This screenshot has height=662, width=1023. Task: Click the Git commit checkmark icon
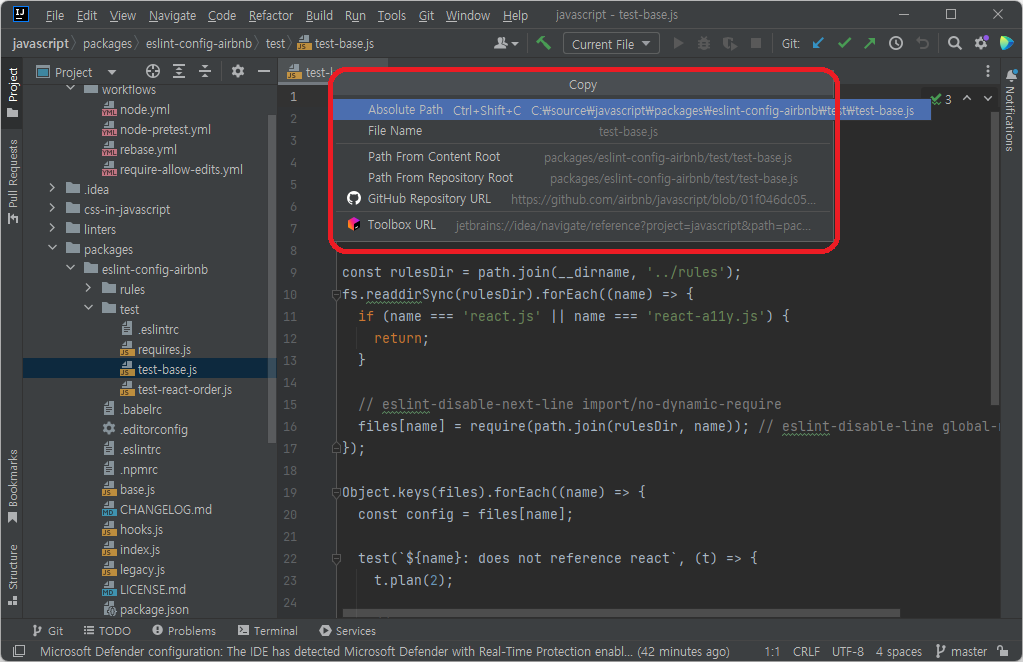pos(844,43)
